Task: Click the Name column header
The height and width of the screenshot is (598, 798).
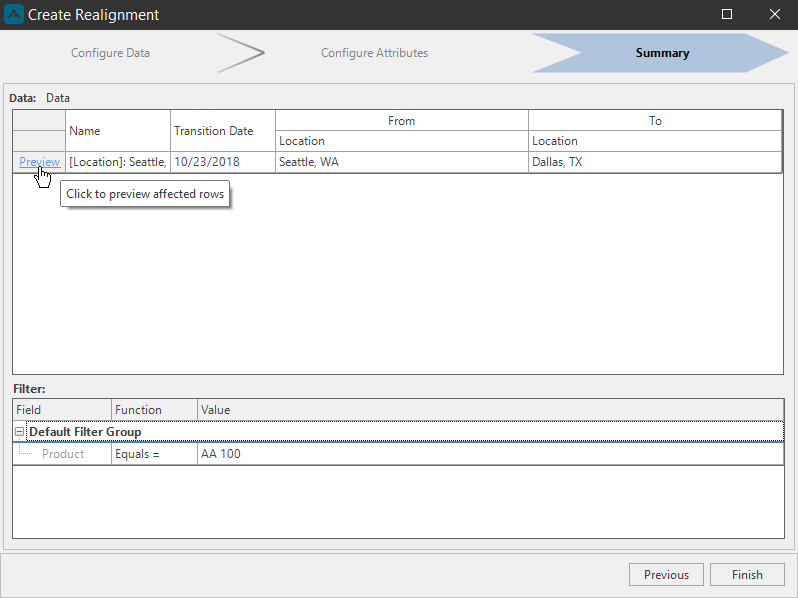Action: (x=118, y=131)
